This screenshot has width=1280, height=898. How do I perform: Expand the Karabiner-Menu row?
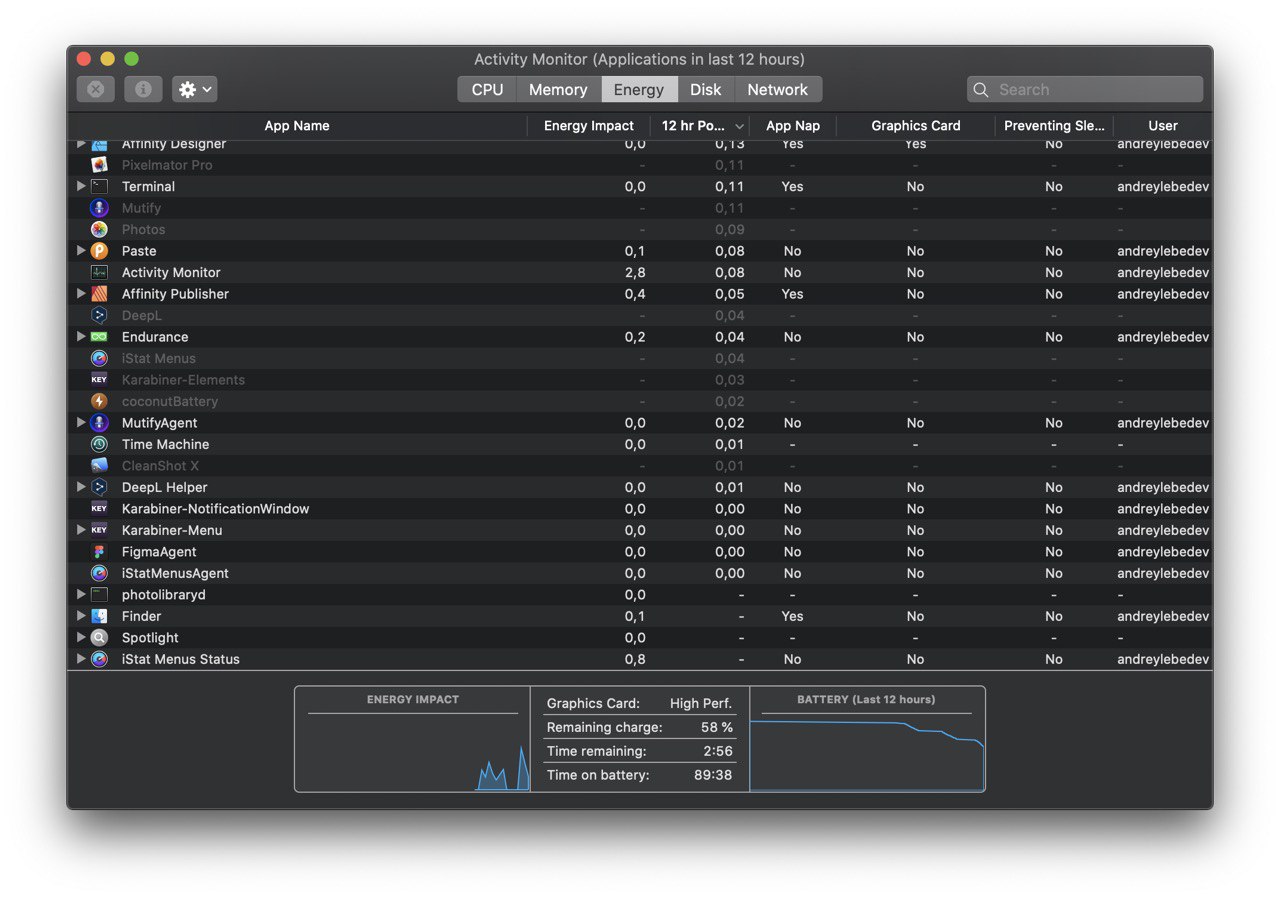coord(81,530)
